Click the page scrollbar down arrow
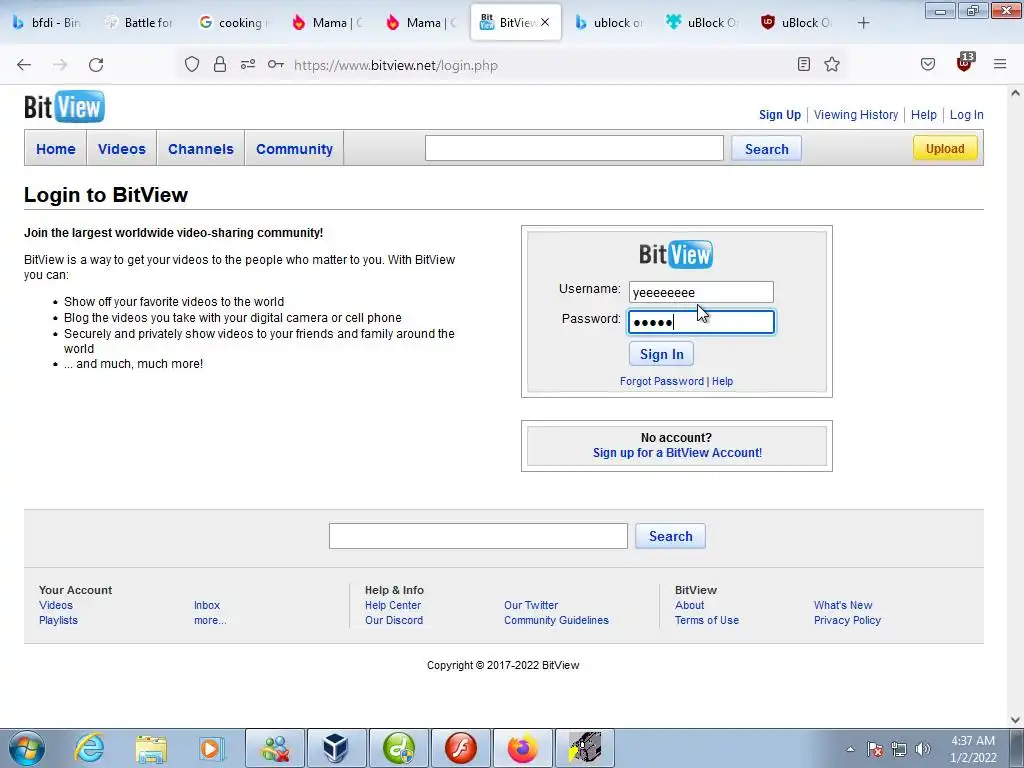The image size is (1024, 768). tap(1015, 720)
